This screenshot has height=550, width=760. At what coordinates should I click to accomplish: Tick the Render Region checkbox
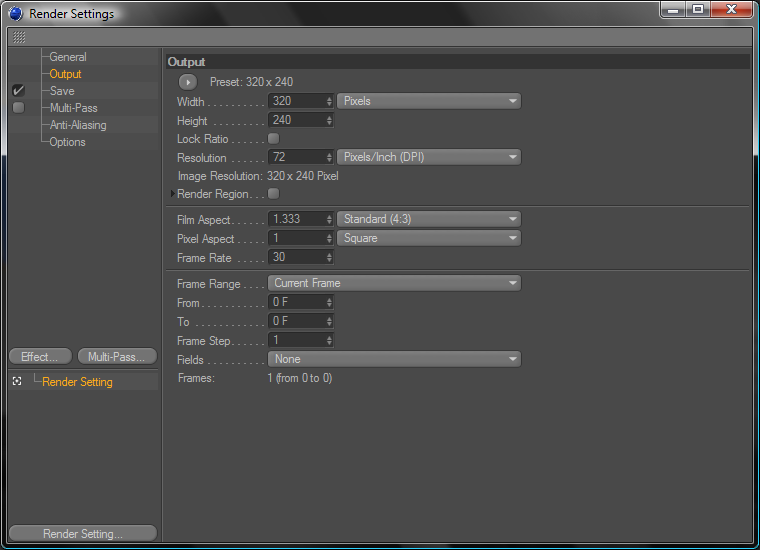coord(274,194)
